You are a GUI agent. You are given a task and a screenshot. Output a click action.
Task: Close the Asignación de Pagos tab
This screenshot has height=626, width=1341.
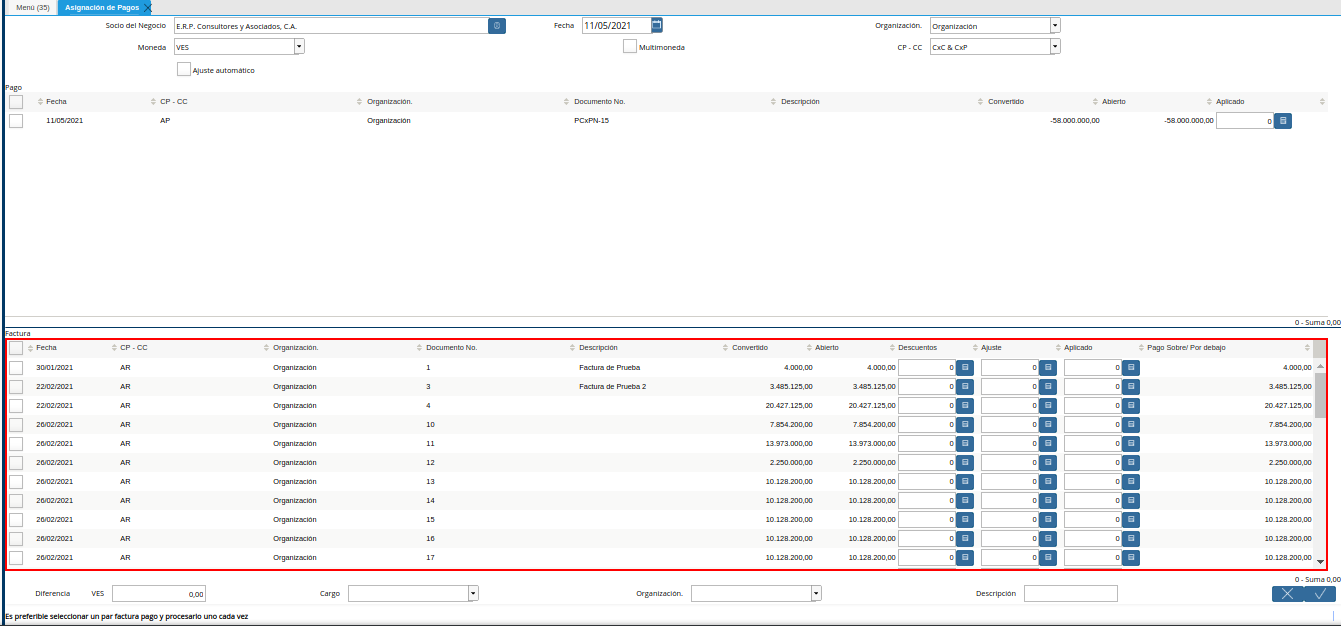pos(148,8)
